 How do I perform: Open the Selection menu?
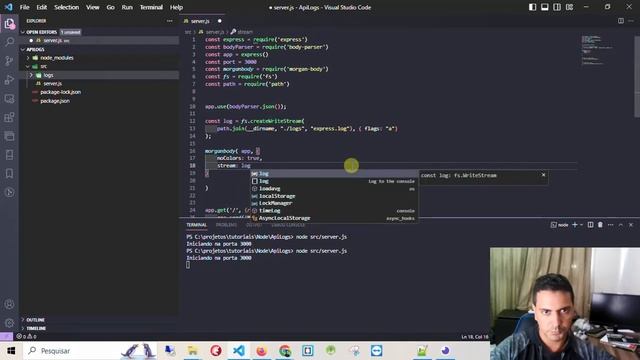(67, 7)
